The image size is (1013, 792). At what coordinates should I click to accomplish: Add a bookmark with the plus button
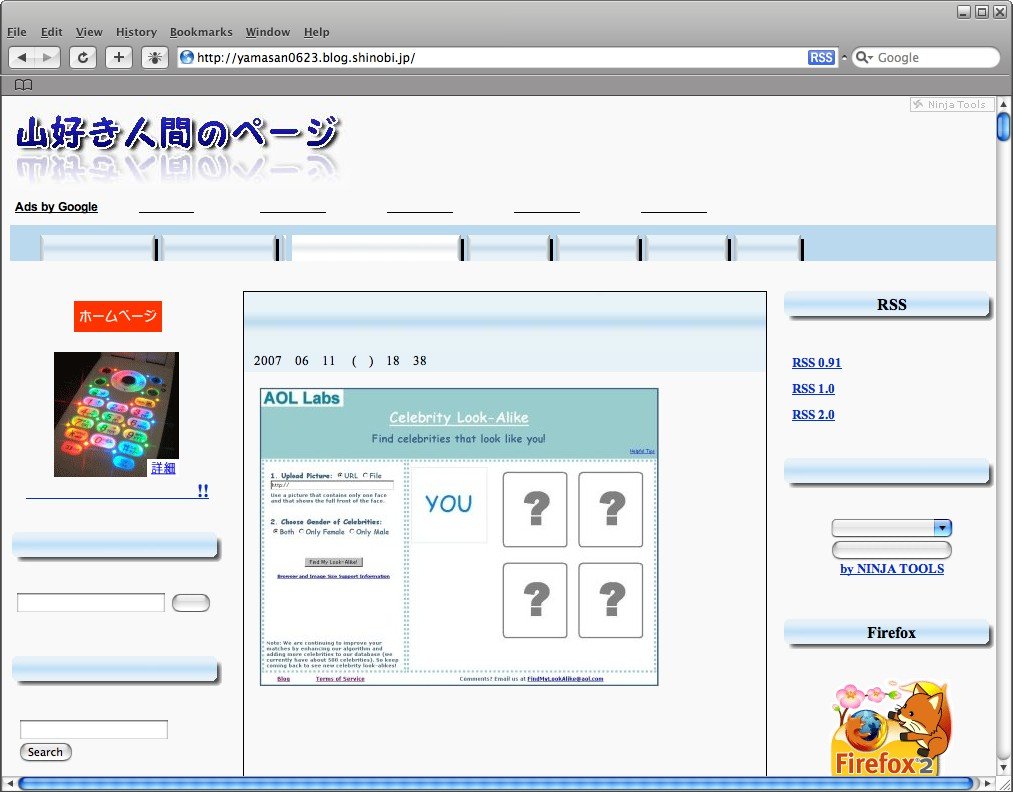pyautogui.click(x=119, y=57)
